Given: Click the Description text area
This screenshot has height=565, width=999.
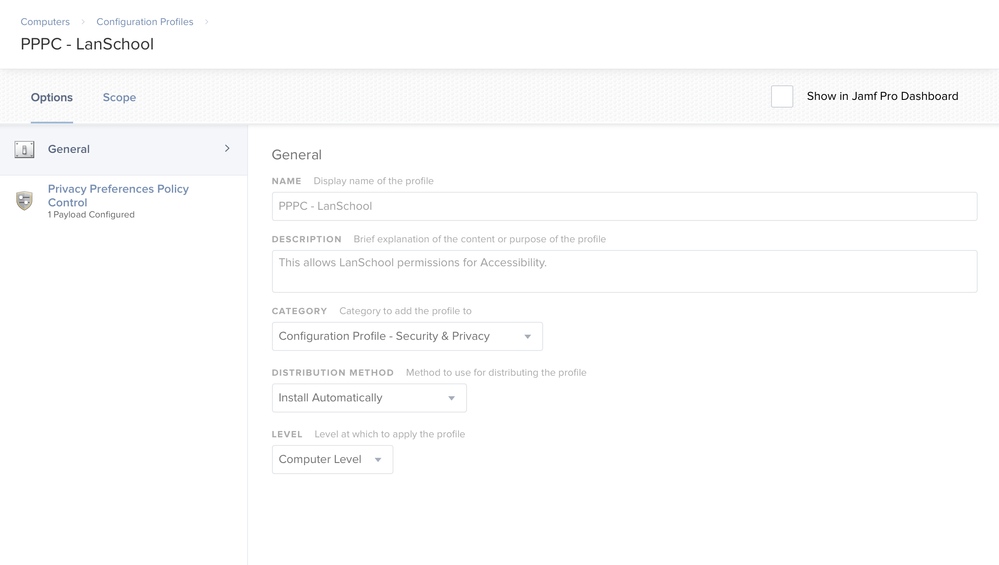Looking at the screenshot, I should coord(624,271).
